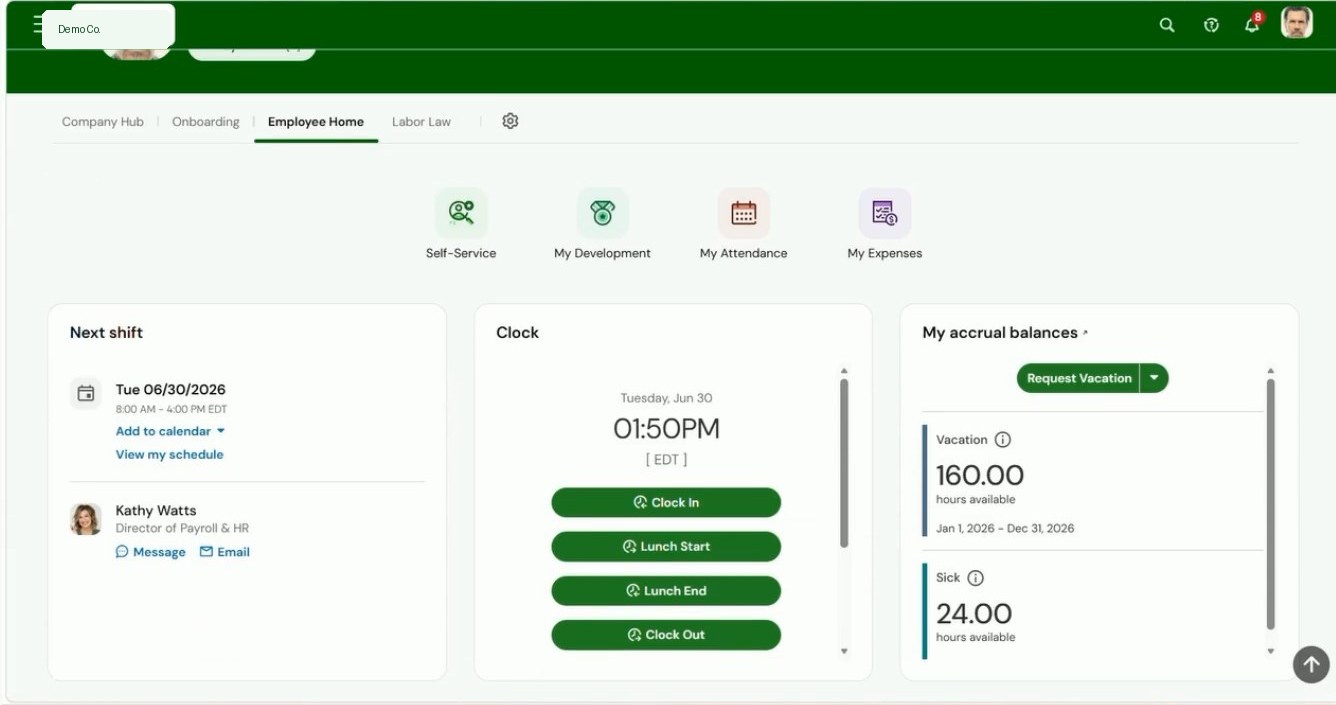Click the "24.00" sick hours value
This screenshot has height=705, width=1336.
[x=974, y=613]
